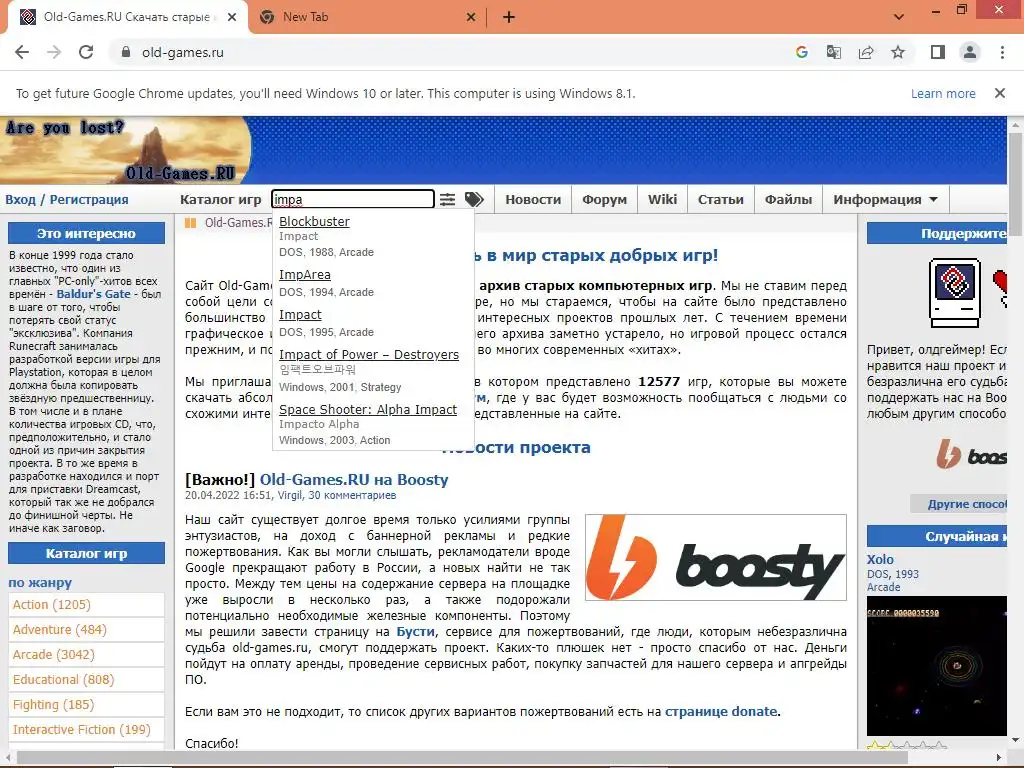Click the large Boosty logo image

point(716,557)
